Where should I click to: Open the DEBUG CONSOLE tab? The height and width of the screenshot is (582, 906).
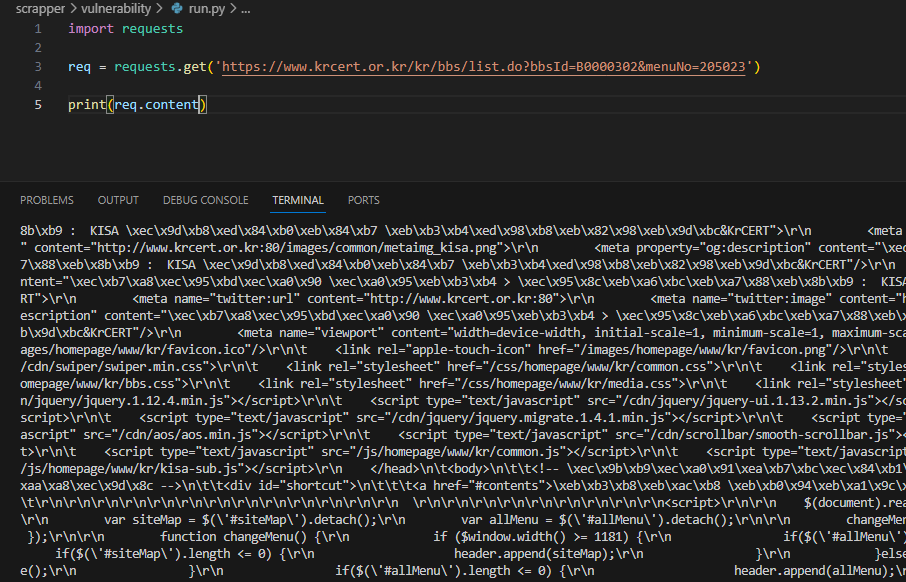pos(205,200)
